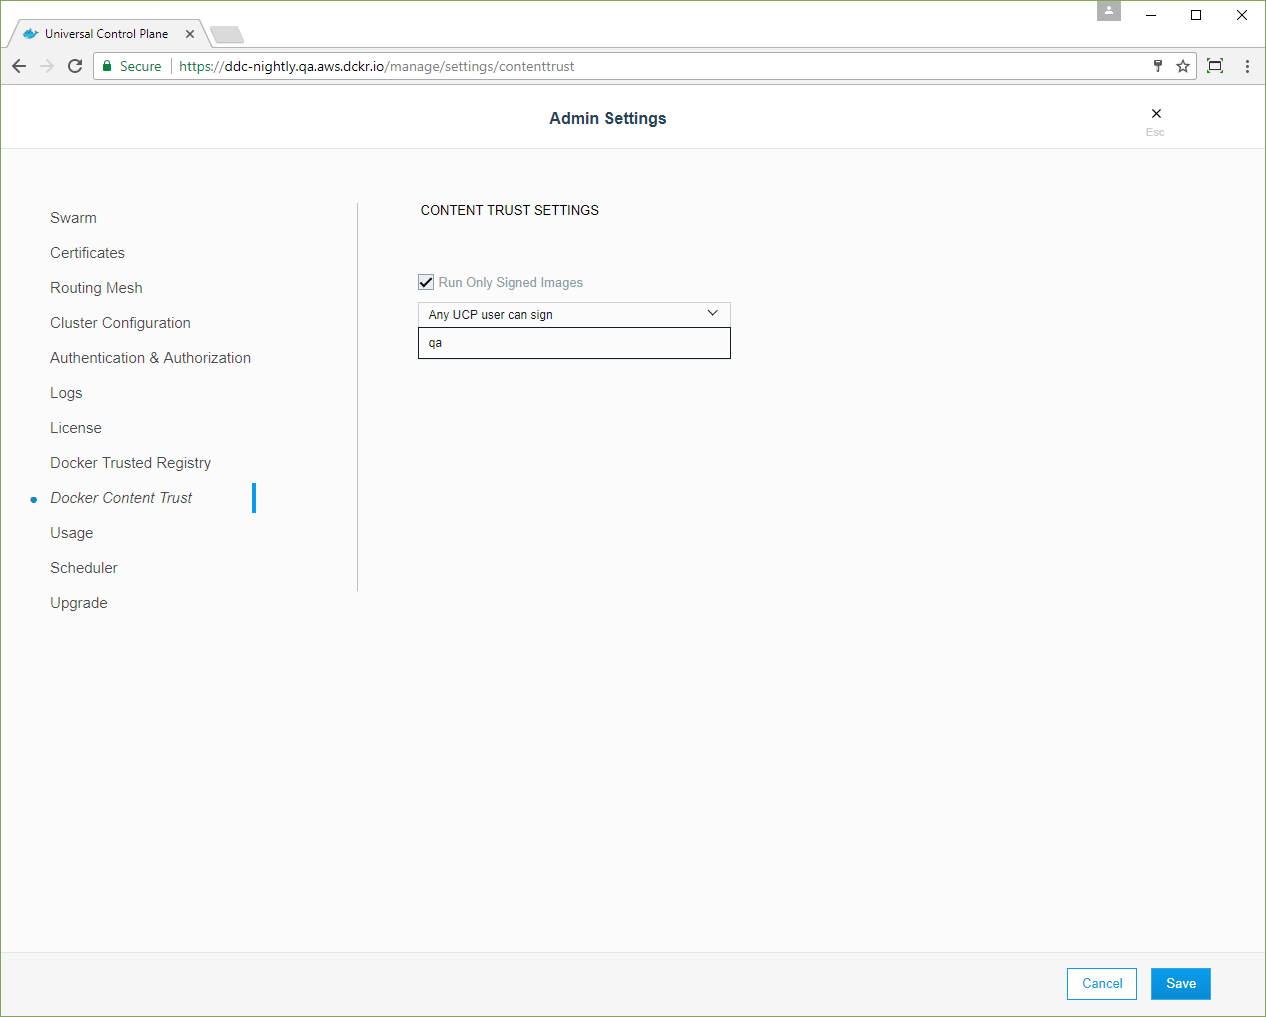Bookmark page using the star icon

1183,66
